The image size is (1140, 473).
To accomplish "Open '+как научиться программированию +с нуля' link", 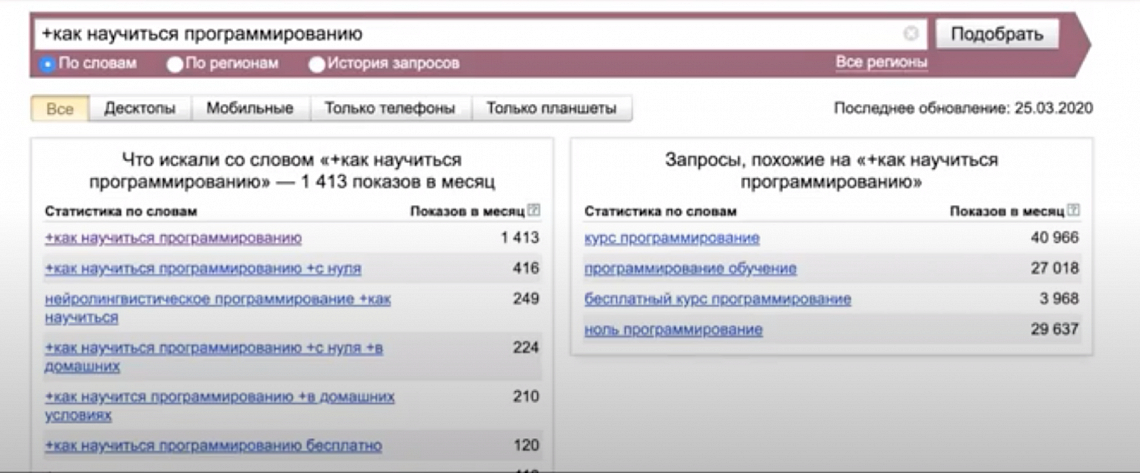I will coord(203,269).
